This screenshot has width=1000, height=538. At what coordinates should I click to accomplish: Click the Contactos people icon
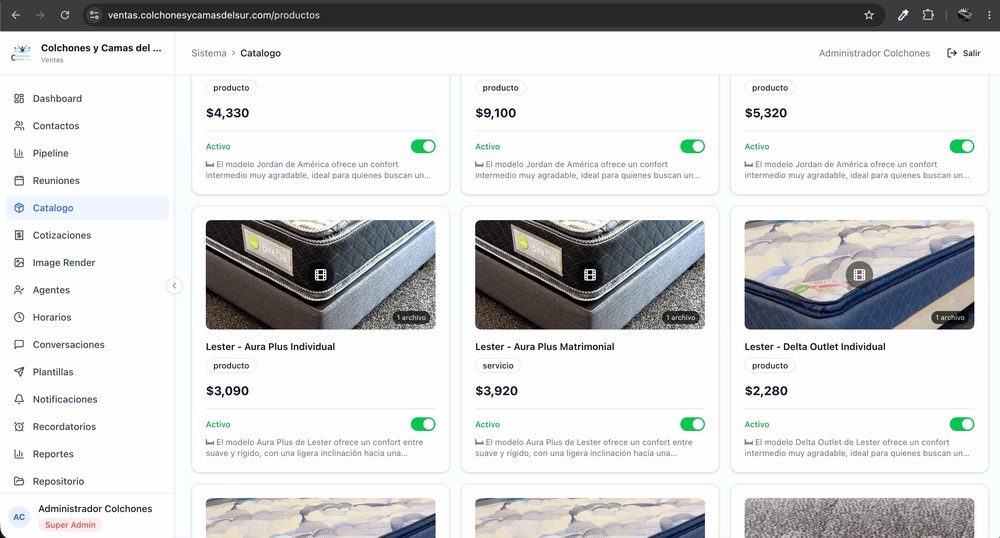(19, 126)
